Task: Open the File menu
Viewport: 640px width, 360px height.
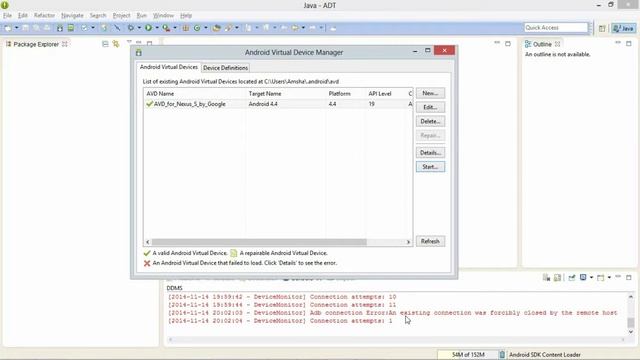Action: pos(7,16)
